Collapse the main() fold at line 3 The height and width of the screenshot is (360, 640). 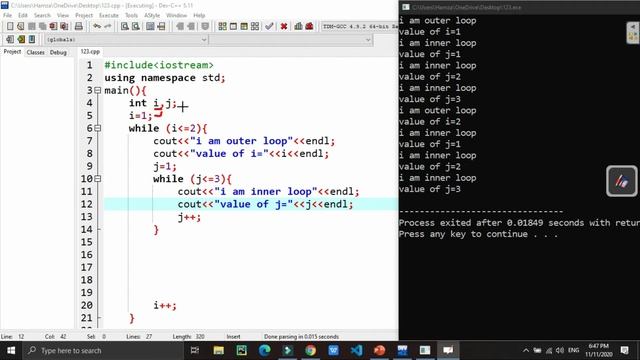coord(98,90)
